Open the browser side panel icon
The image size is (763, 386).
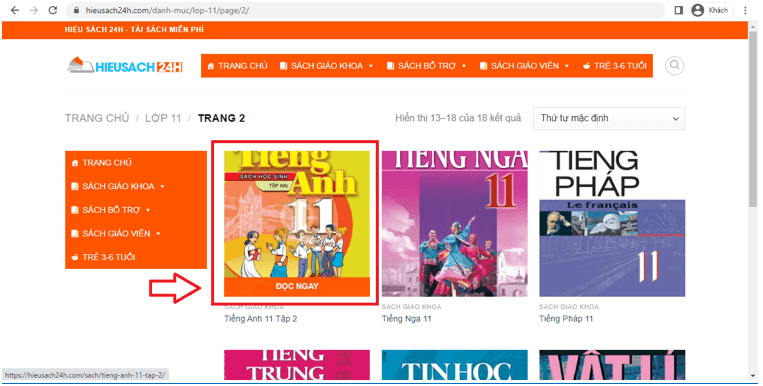tap(678, 10)
